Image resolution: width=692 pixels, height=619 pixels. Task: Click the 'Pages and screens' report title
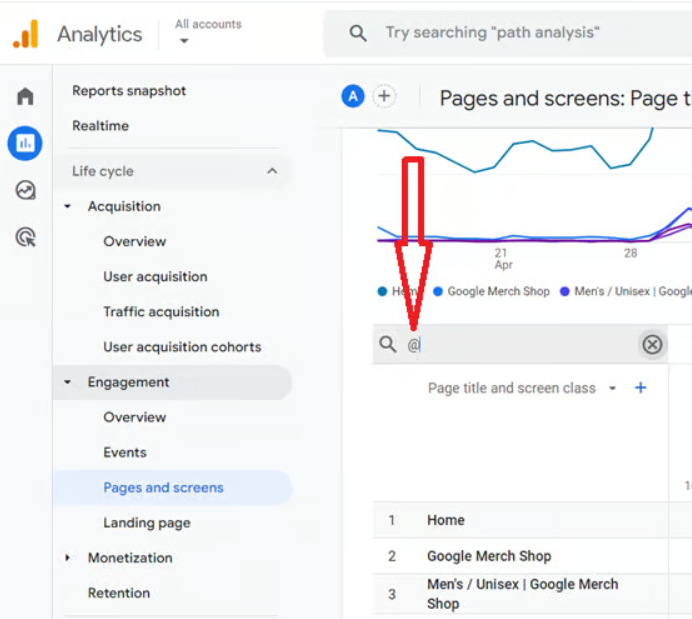(566, 98)
